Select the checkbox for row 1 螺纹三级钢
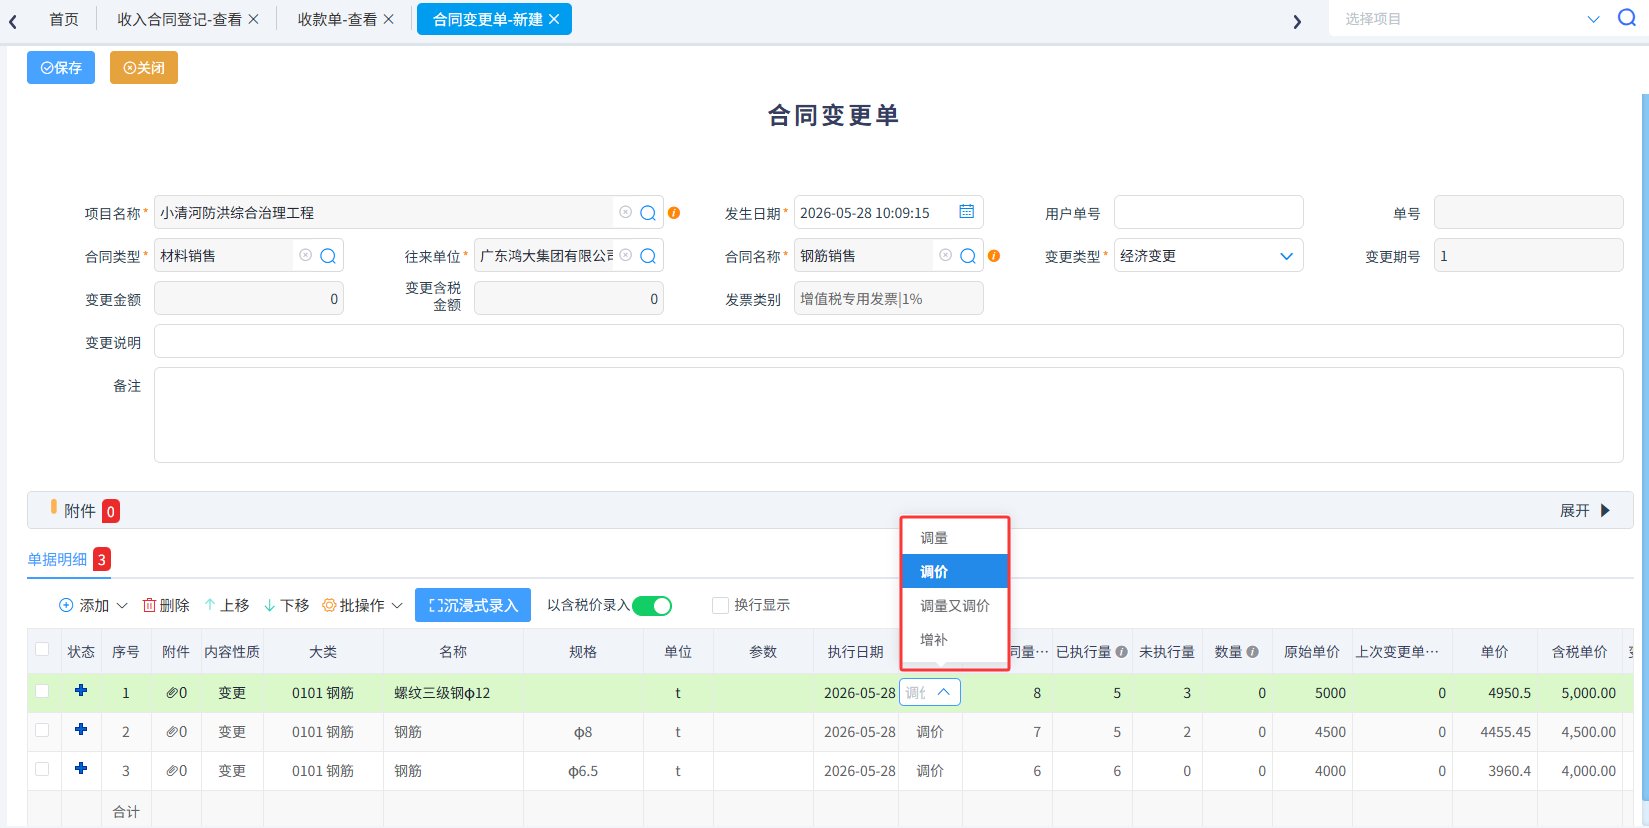Viewport: 1649px width, 828px height. click(42, 691)
